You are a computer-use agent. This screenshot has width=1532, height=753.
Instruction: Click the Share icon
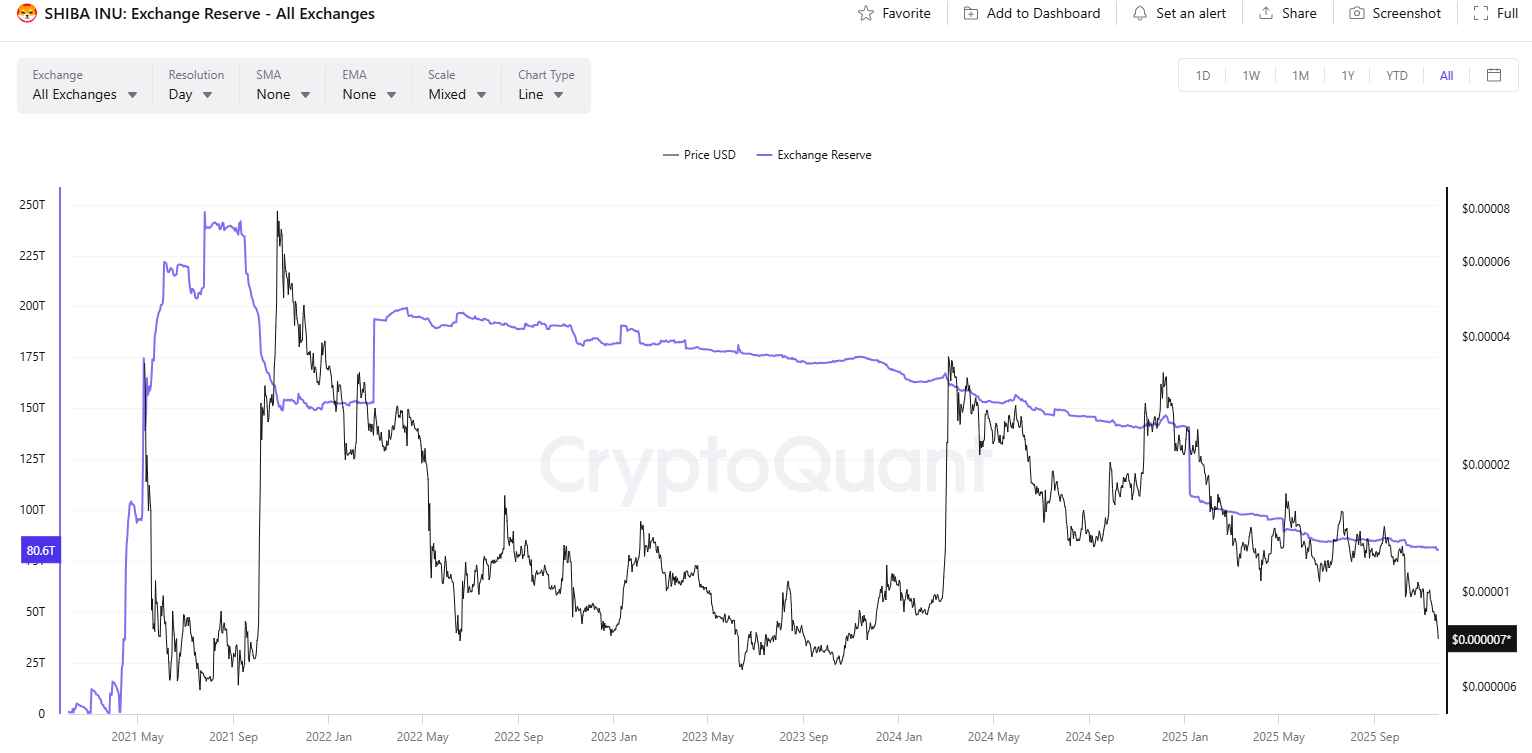coord(1266,13)
